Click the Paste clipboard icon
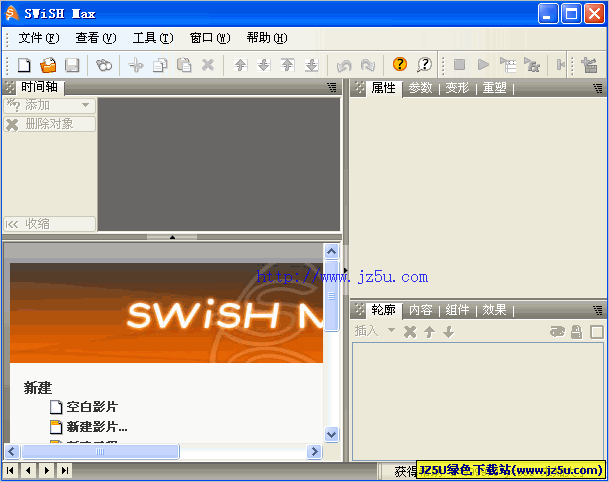Screen dimensions: 609x482 pos(184,65)
